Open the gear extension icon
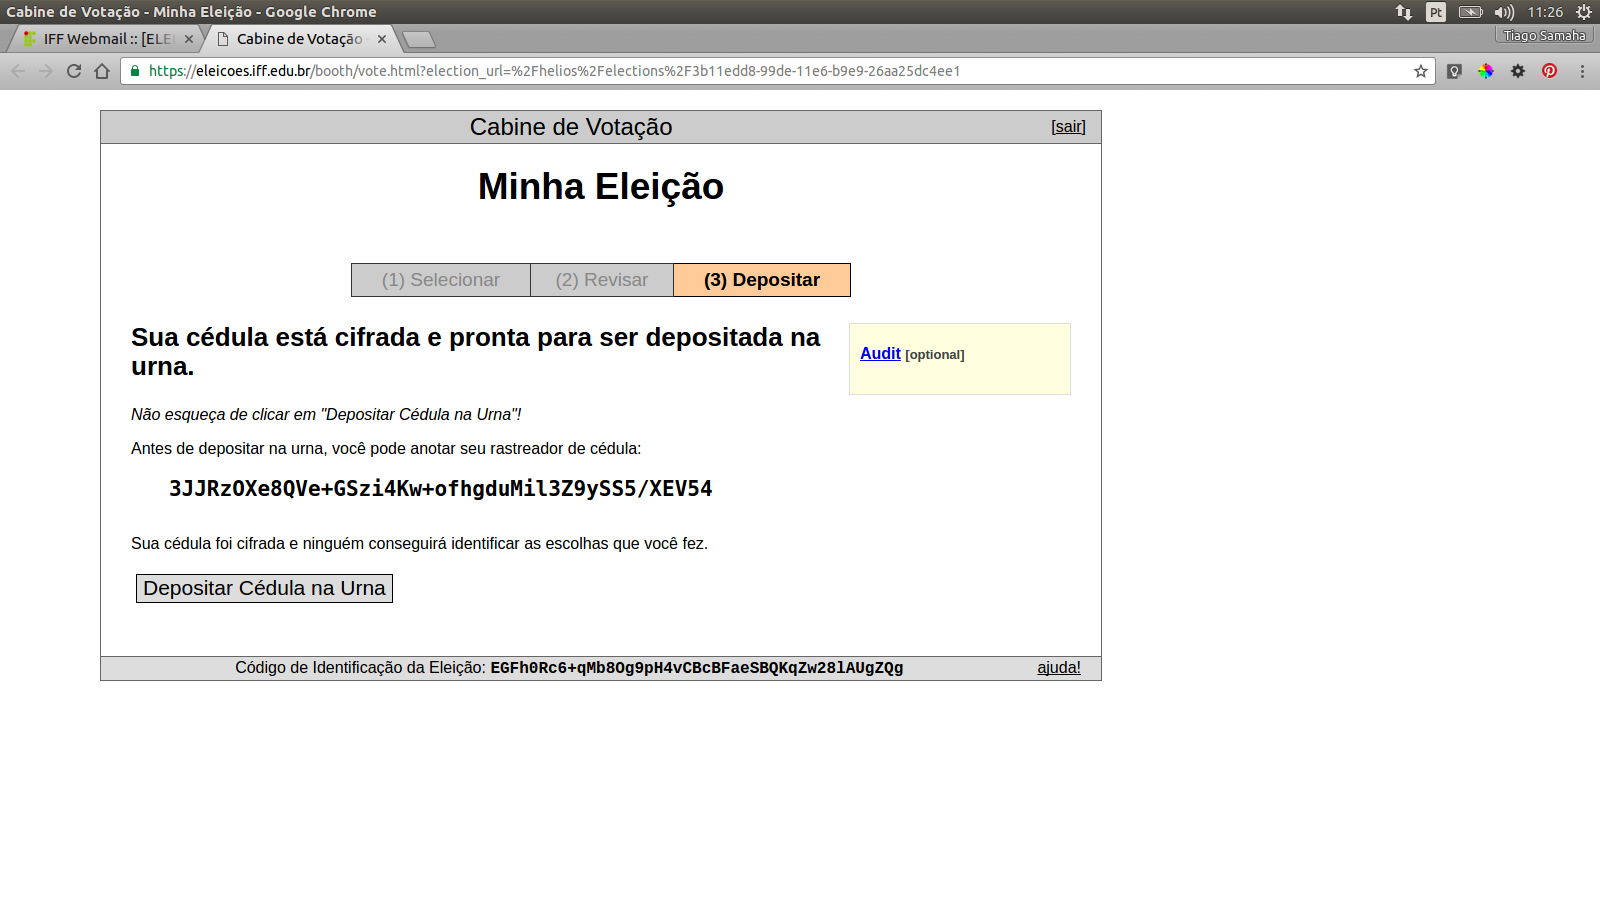This screenshot has height=900, width=1600. point(1518,71)
